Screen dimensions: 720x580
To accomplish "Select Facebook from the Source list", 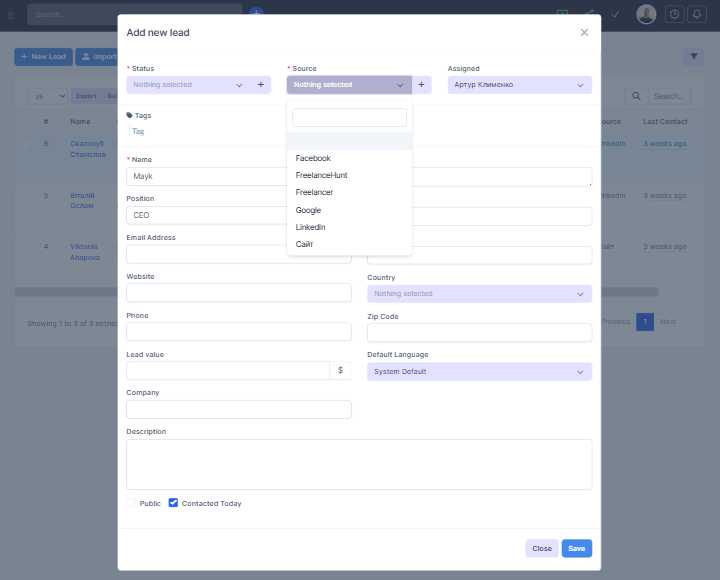I will click(x=313, y=158).
